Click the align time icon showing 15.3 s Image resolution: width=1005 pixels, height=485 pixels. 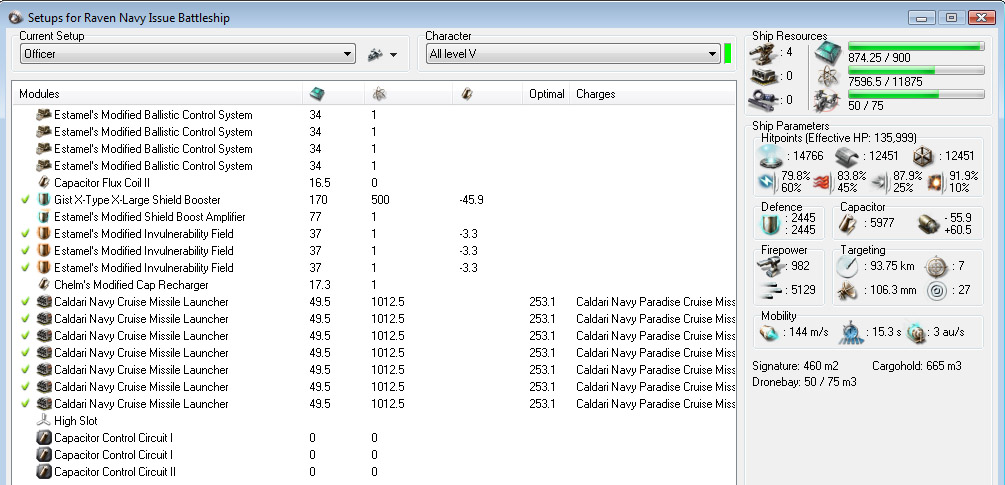tap(851, 332)
